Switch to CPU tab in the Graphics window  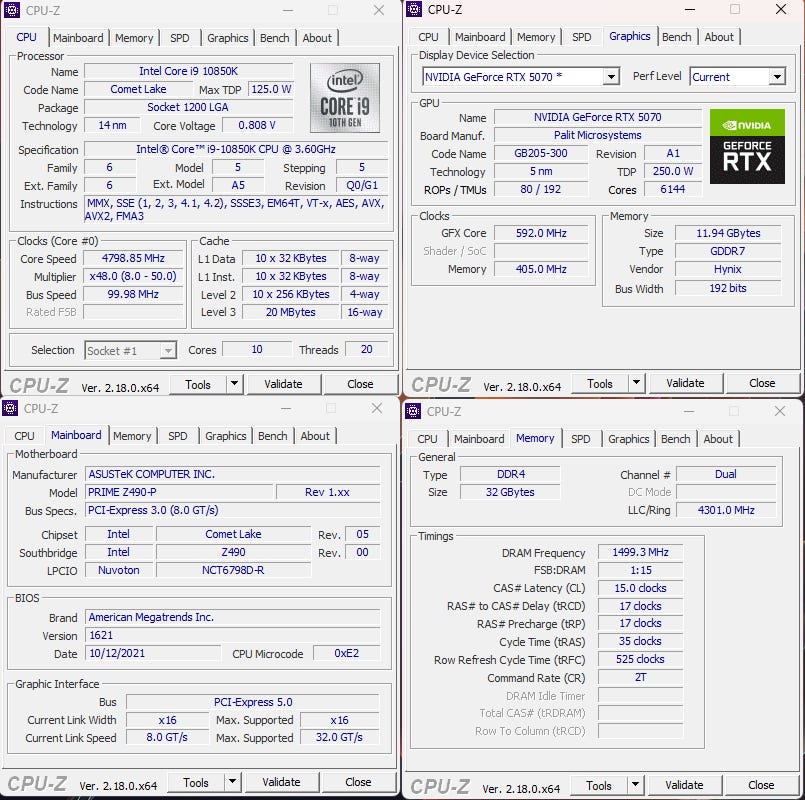point(428,37)
